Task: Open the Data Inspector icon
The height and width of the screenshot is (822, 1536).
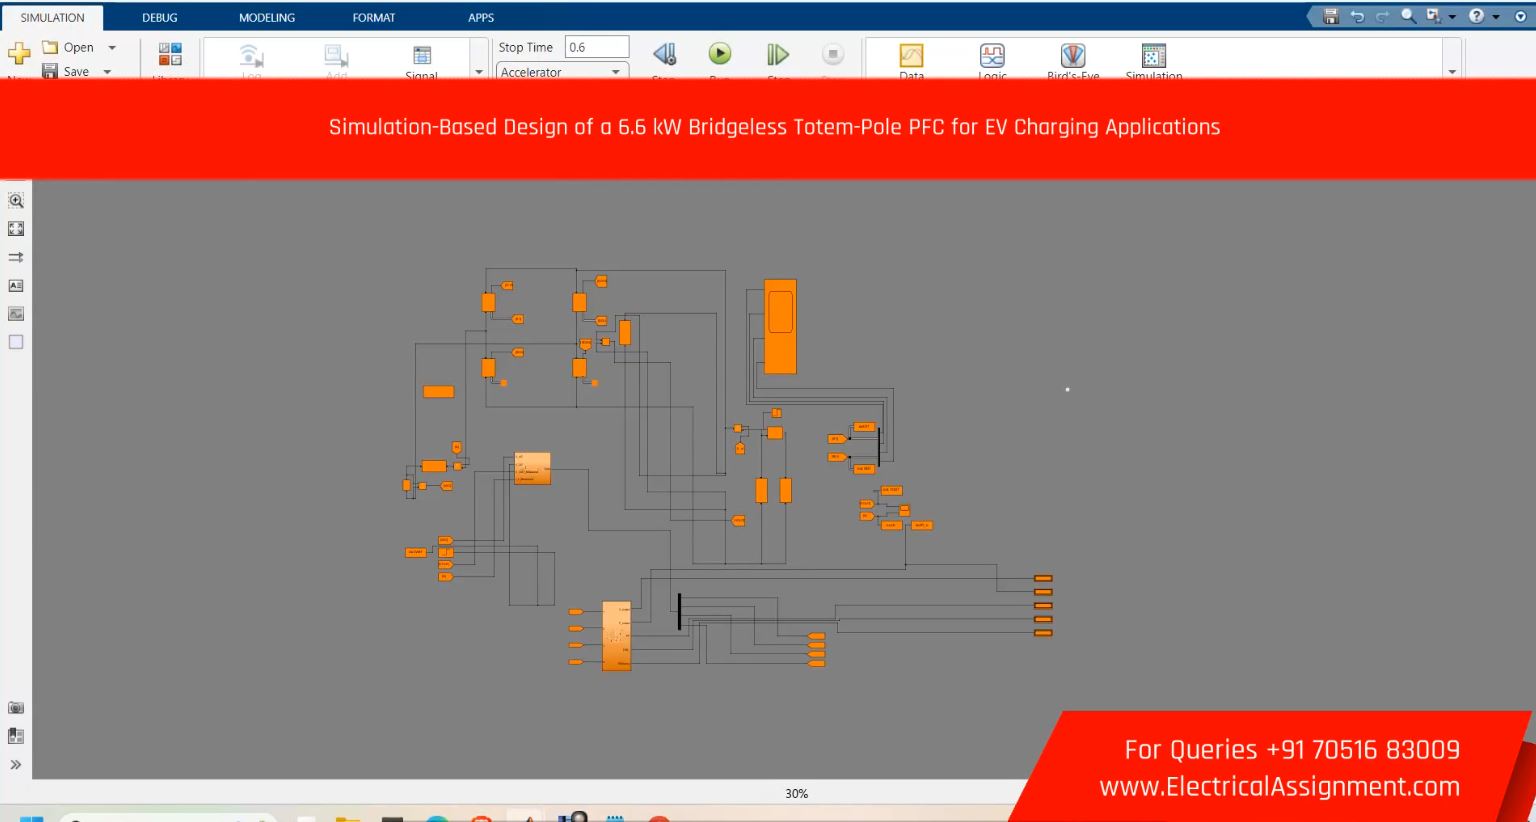Action: 911,56
